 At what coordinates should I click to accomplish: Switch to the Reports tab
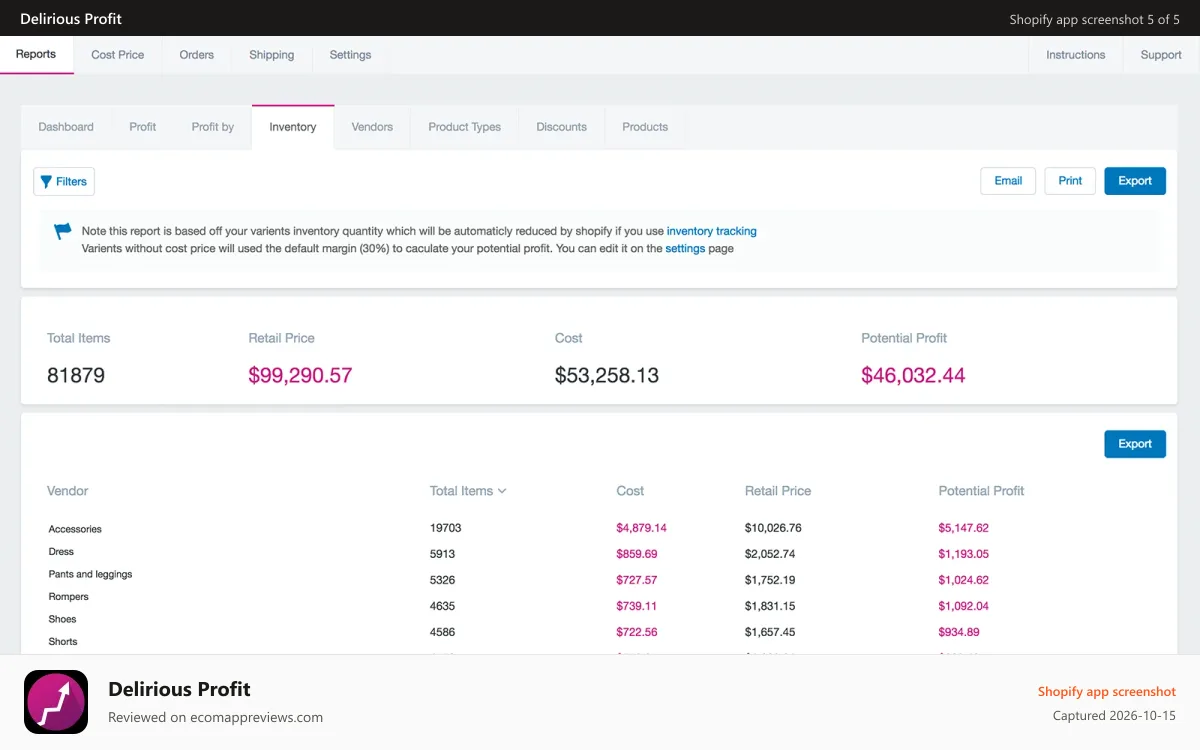pyautogui.click(x=36, y=54)
